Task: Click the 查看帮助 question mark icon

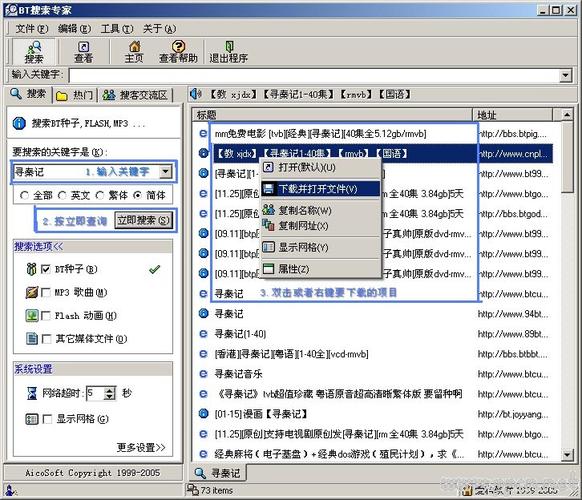Action: click(179, 46)
